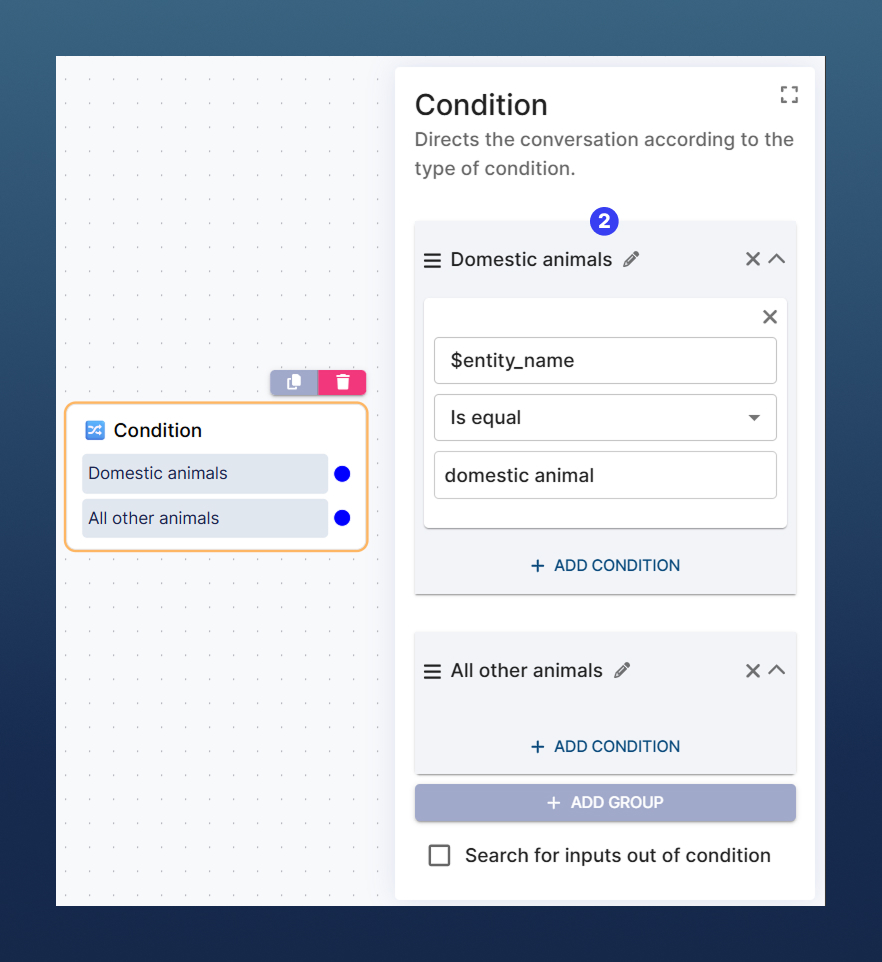
Task: Delete the Condition node with trash icon
Action: click(343, 382)
